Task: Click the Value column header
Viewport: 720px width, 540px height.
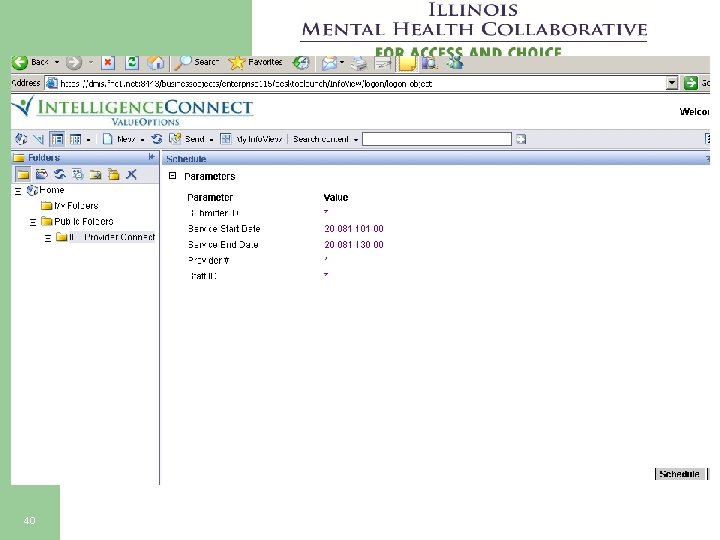Action: 336,197
